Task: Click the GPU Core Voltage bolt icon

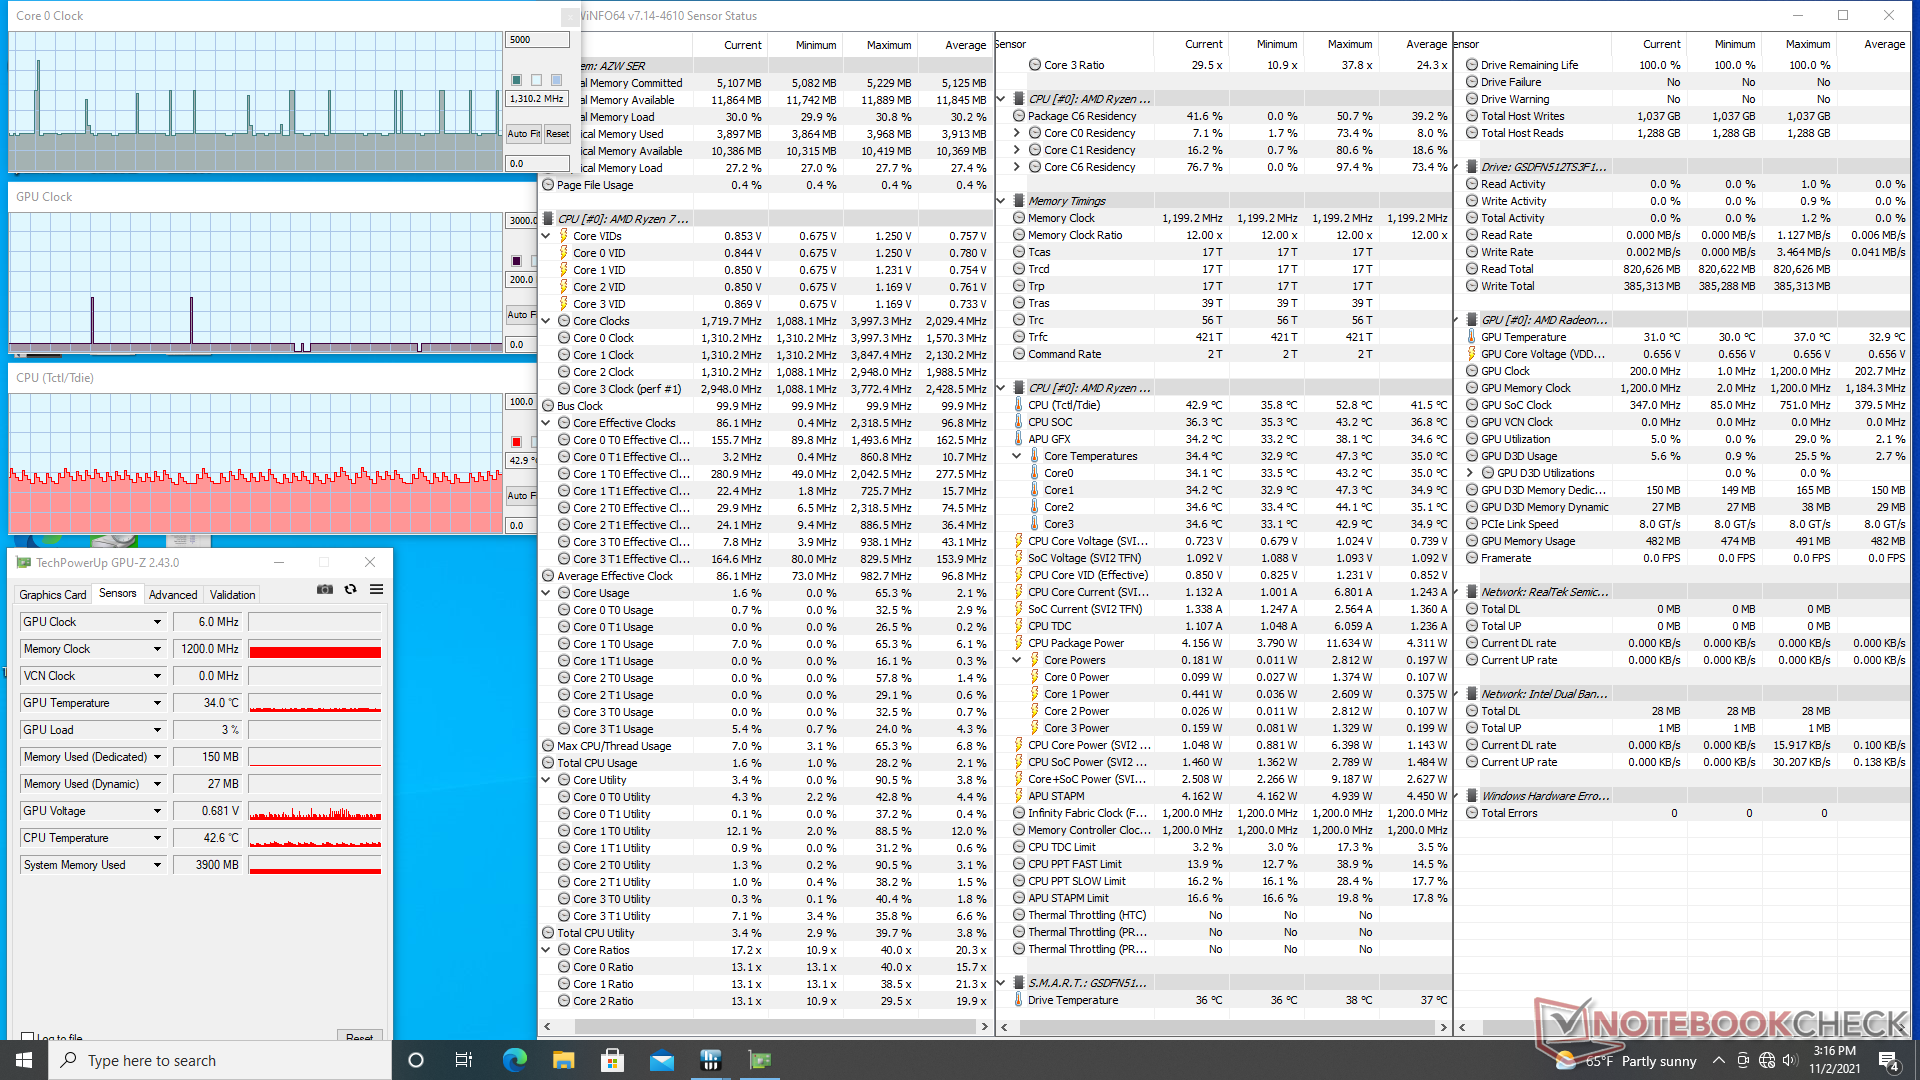Action: tap(1472, 354)
